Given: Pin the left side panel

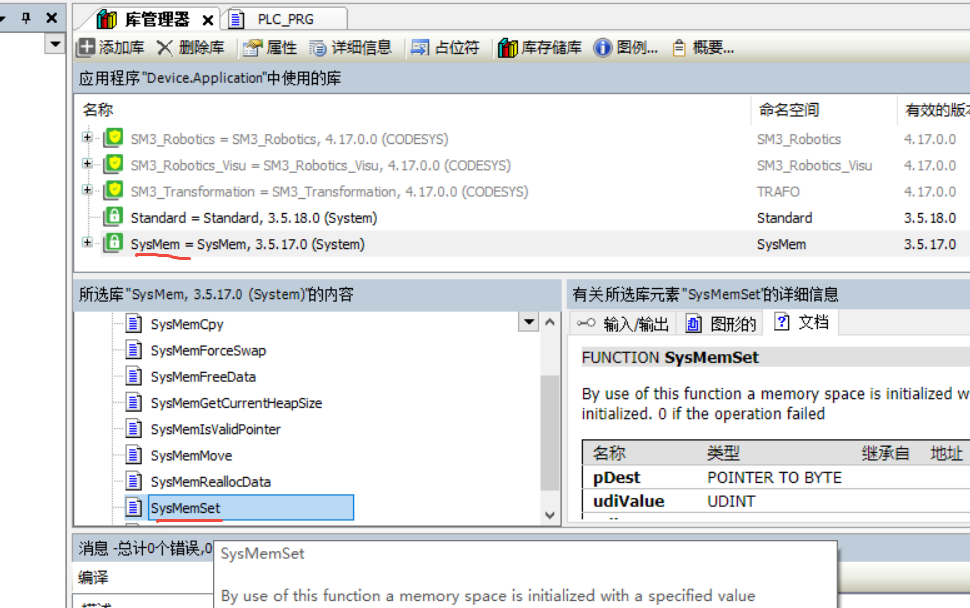Looking at the screenshot, I should click(26, 18).
